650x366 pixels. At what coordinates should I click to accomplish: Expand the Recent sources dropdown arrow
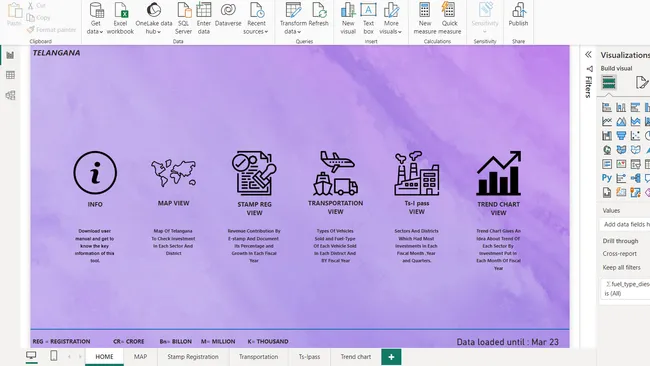point(266,32)
